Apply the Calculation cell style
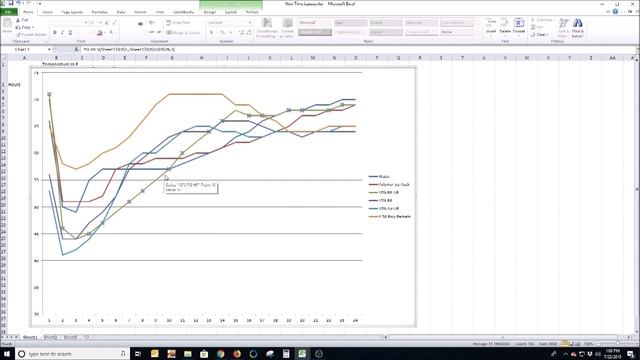 point(457,23)
